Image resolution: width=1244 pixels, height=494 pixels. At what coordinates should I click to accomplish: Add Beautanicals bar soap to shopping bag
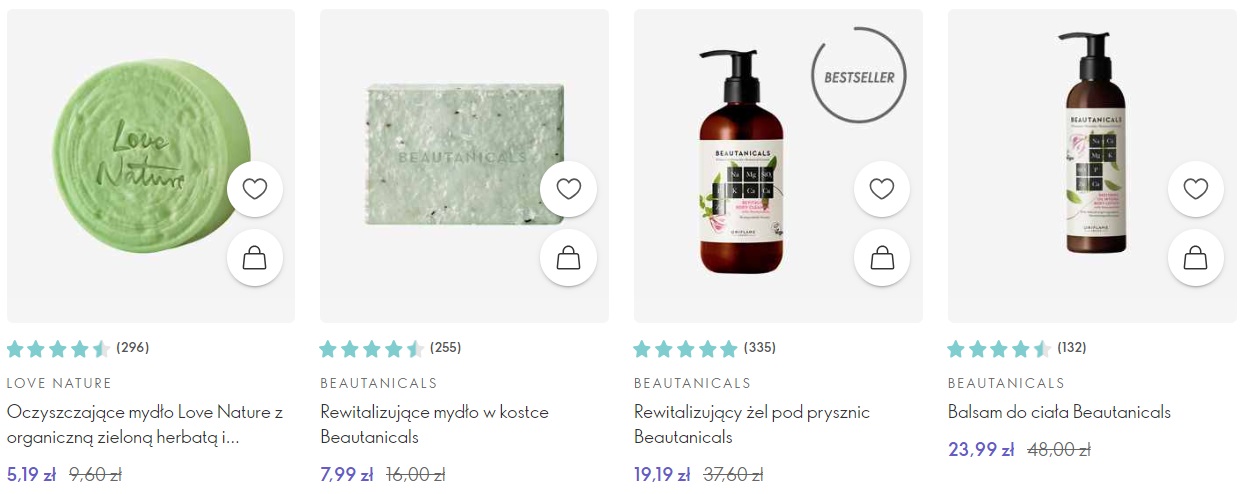tap(568, 258)
